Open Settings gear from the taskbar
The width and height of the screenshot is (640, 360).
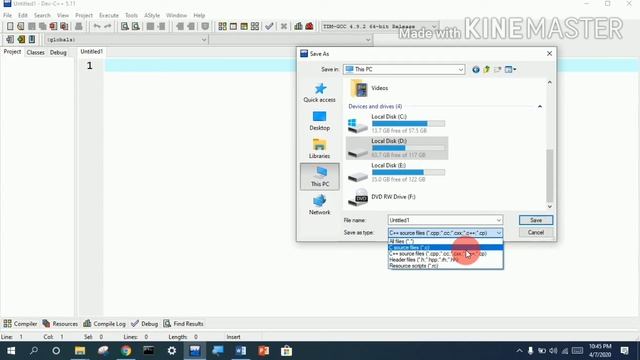[x=172, y=351]
